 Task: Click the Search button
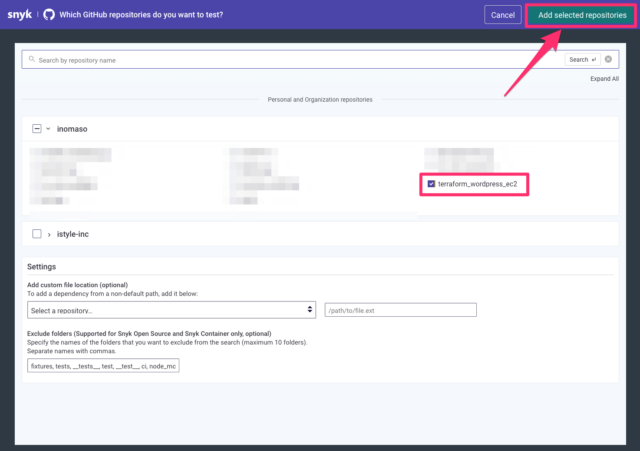582,60
